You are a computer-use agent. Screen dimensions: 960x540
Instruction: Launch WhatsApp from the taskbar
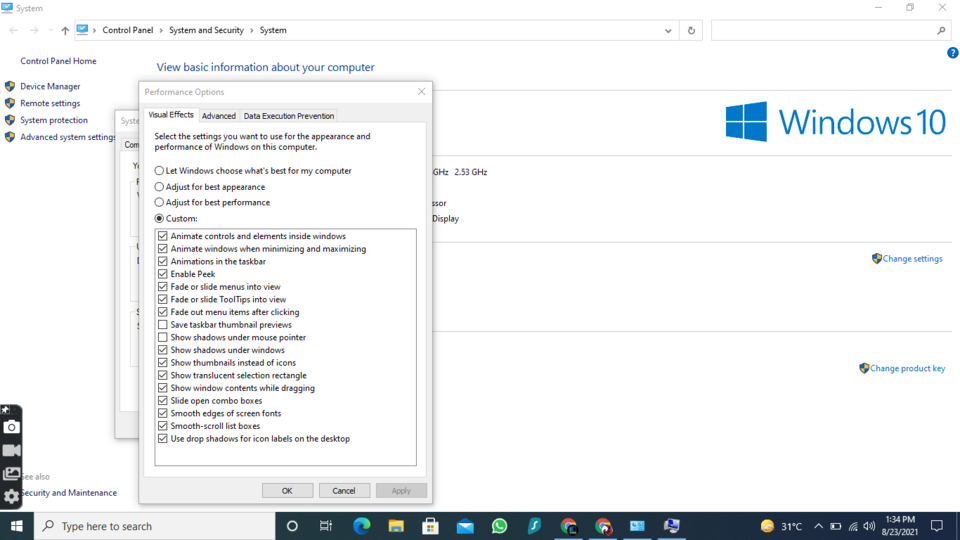tap(499, 526)
